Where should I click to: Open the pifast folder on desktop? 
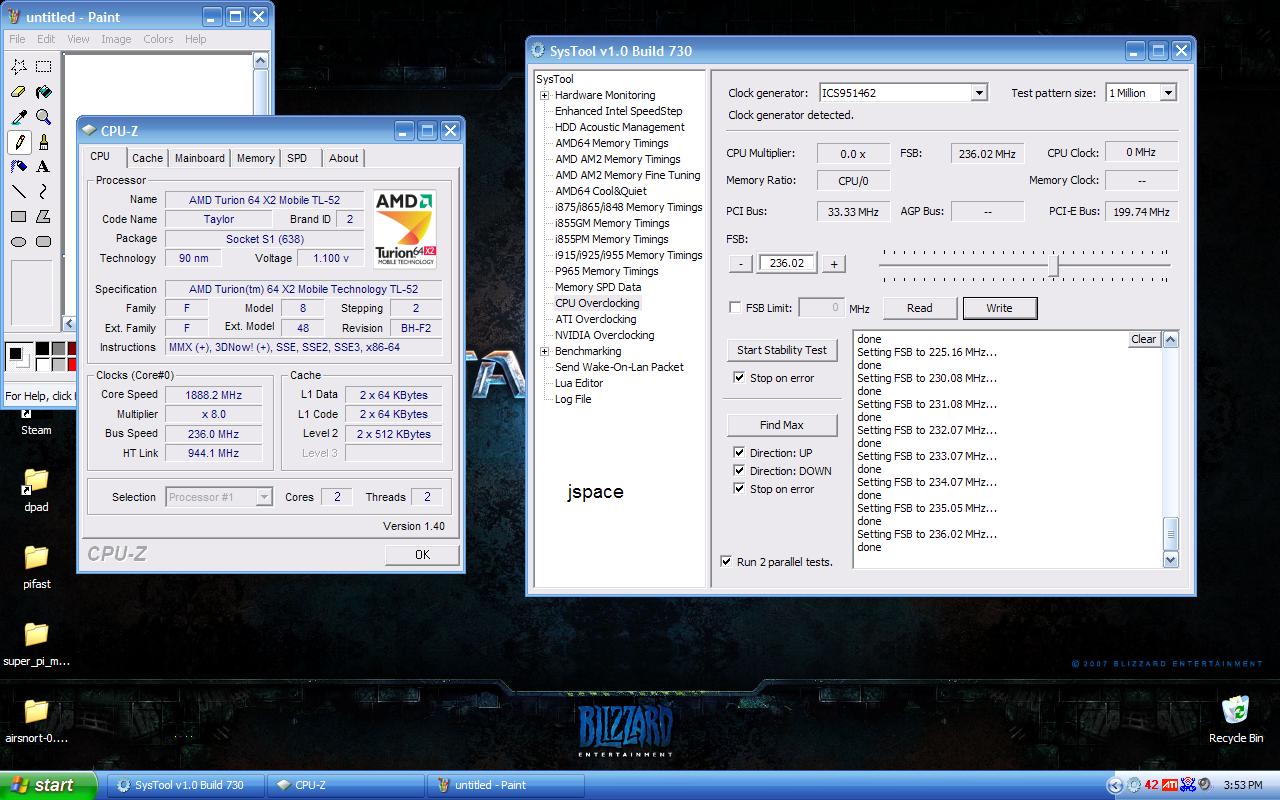(36, 566)
